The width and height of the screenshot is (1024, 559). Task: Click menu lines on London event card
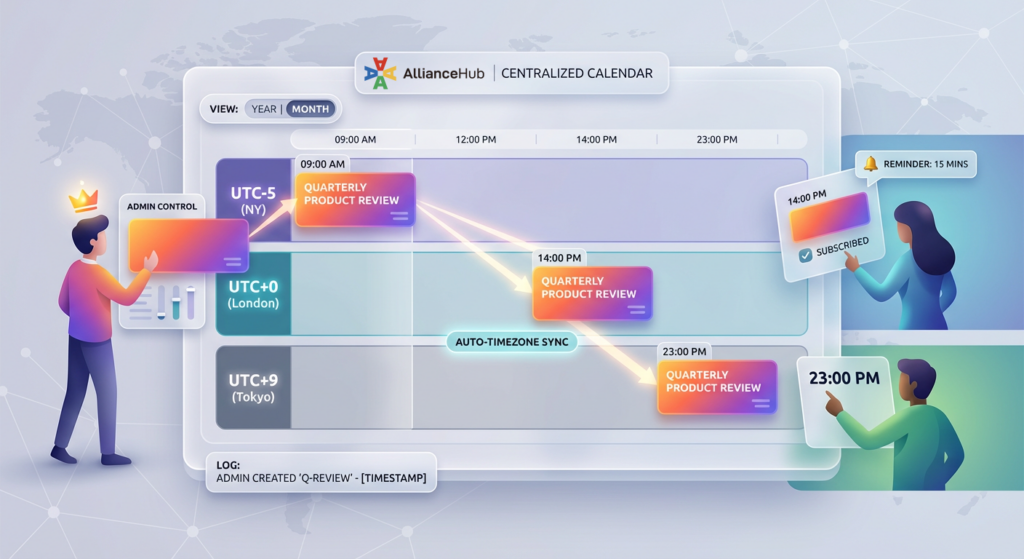tap(636, 309)
